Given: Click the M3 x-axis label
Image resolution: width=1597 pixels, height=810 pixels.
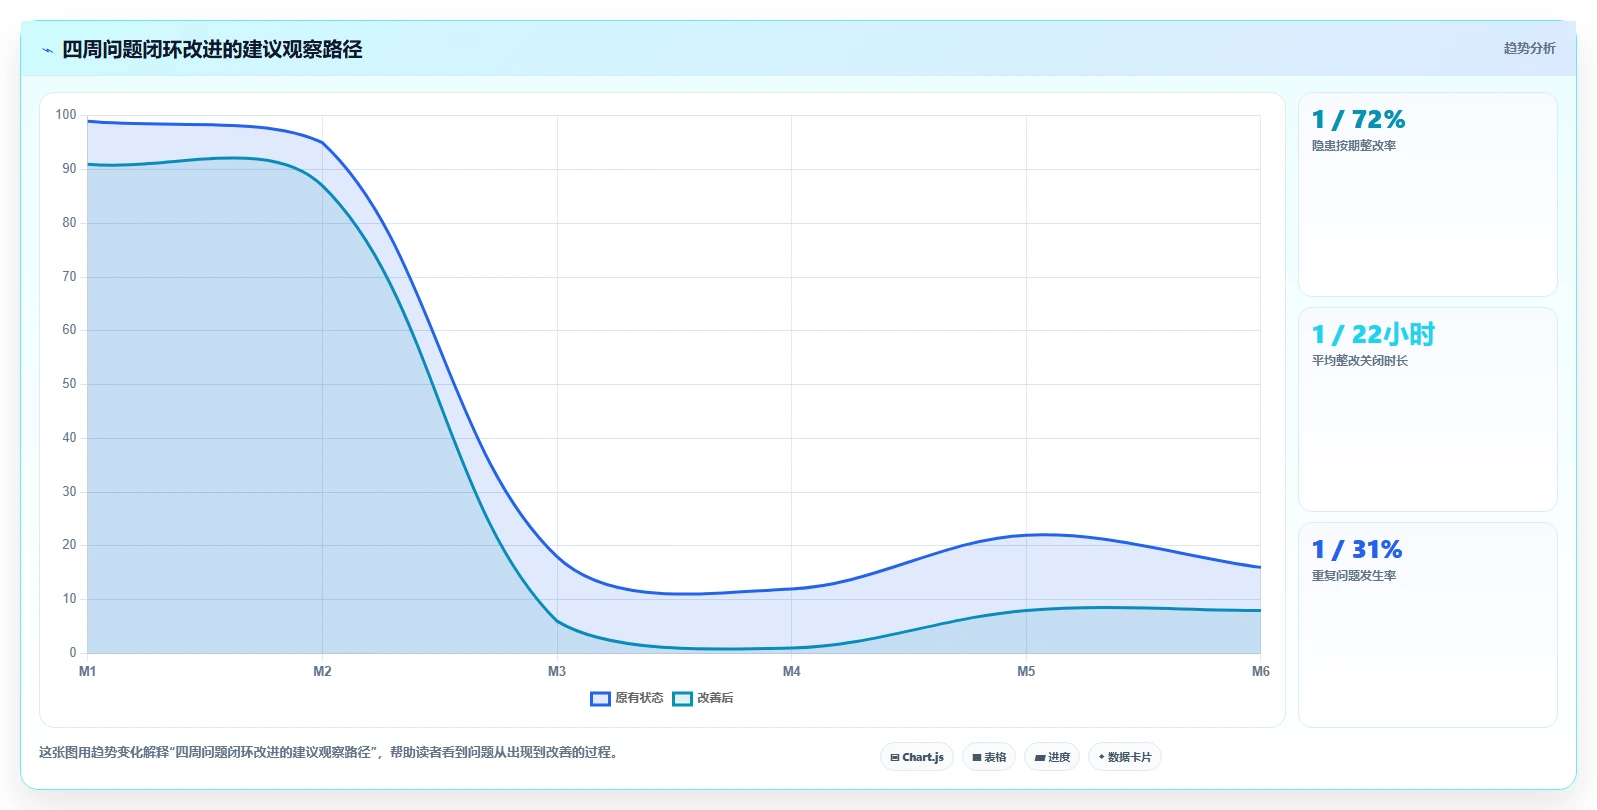Looking at the screenshot, I should click(557, 671).
